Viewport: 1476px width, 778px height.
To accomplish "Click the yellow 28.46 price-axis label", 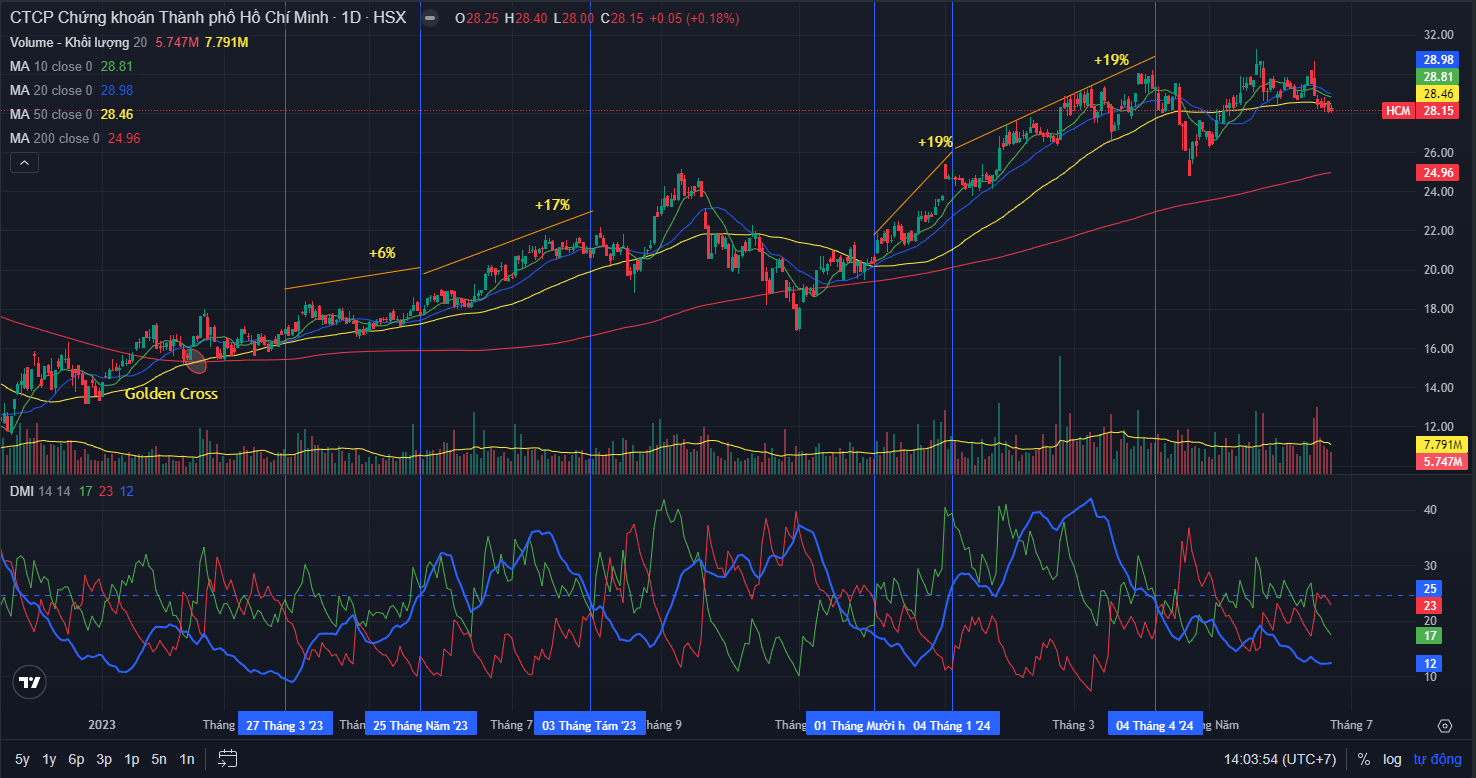I will [1438, 94].
